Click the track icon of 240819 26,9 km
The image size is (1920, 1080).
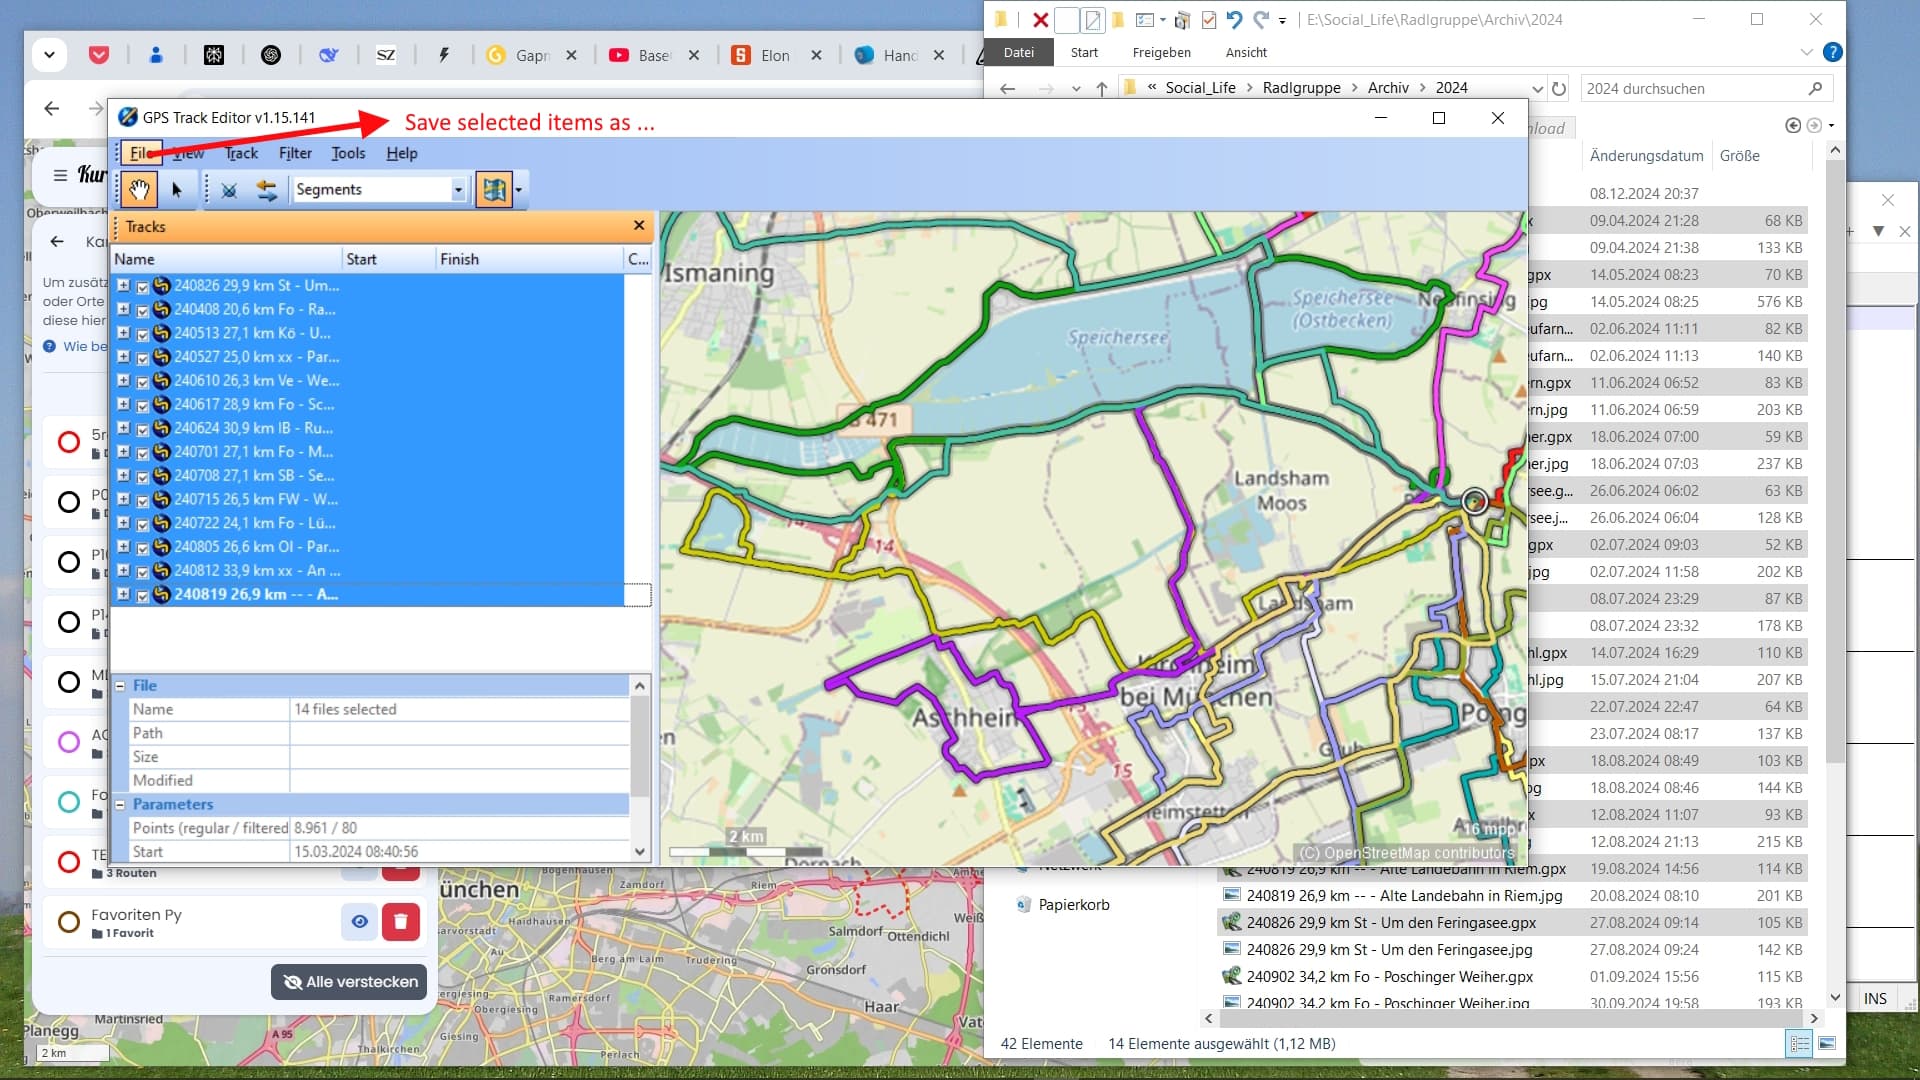coord(161,594)
